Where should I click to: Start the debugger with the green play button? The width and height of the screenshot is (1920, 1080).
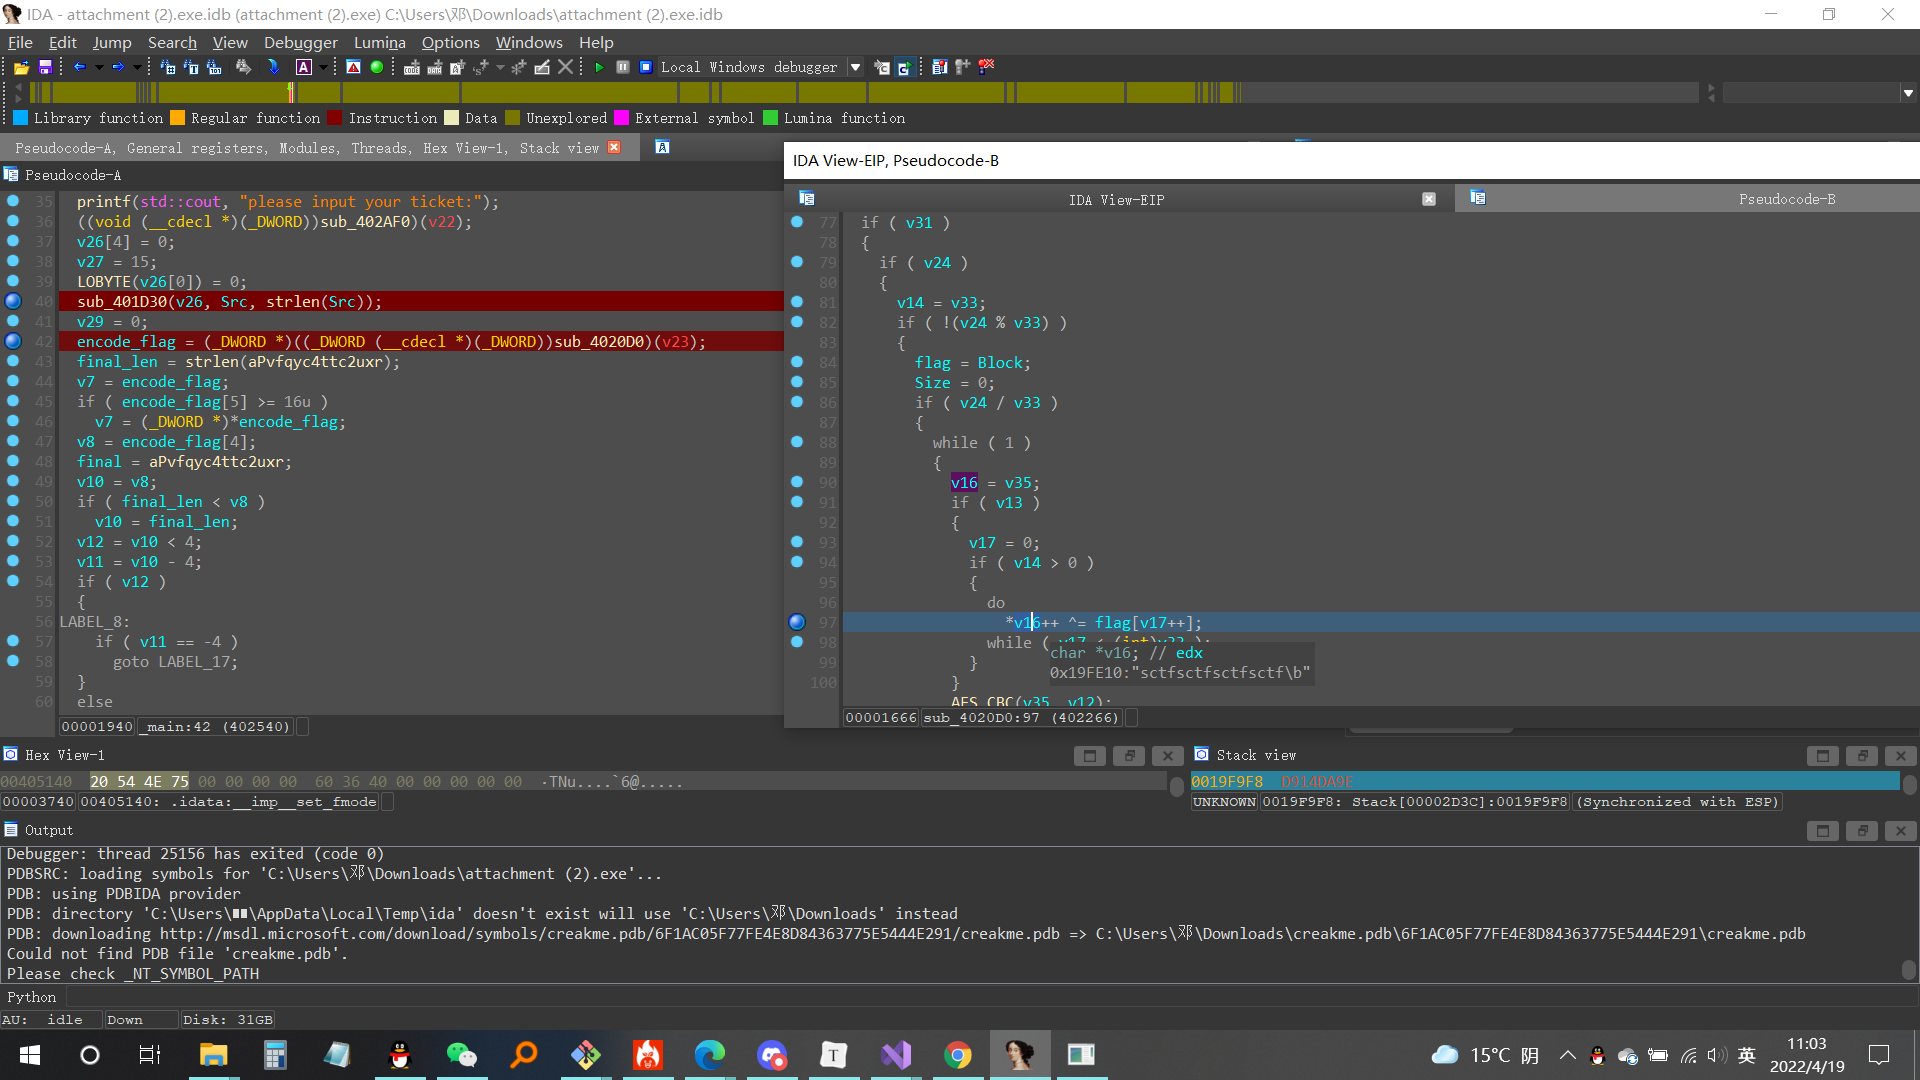point(599,67)
